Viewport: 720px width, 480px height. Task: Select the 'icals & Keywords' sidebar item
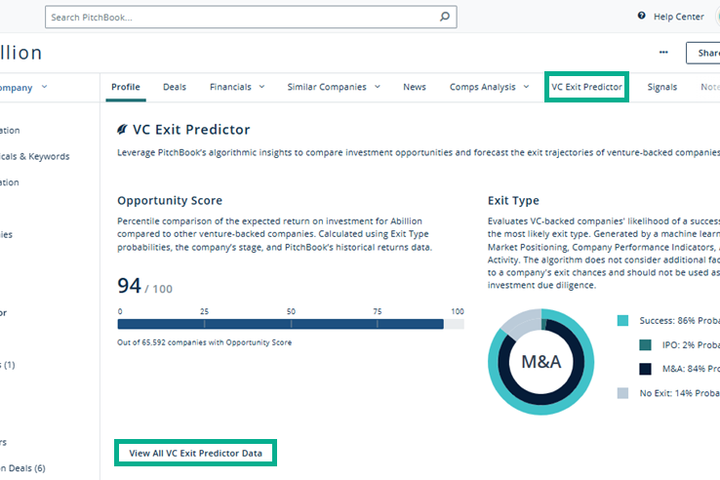coord(35,156)
